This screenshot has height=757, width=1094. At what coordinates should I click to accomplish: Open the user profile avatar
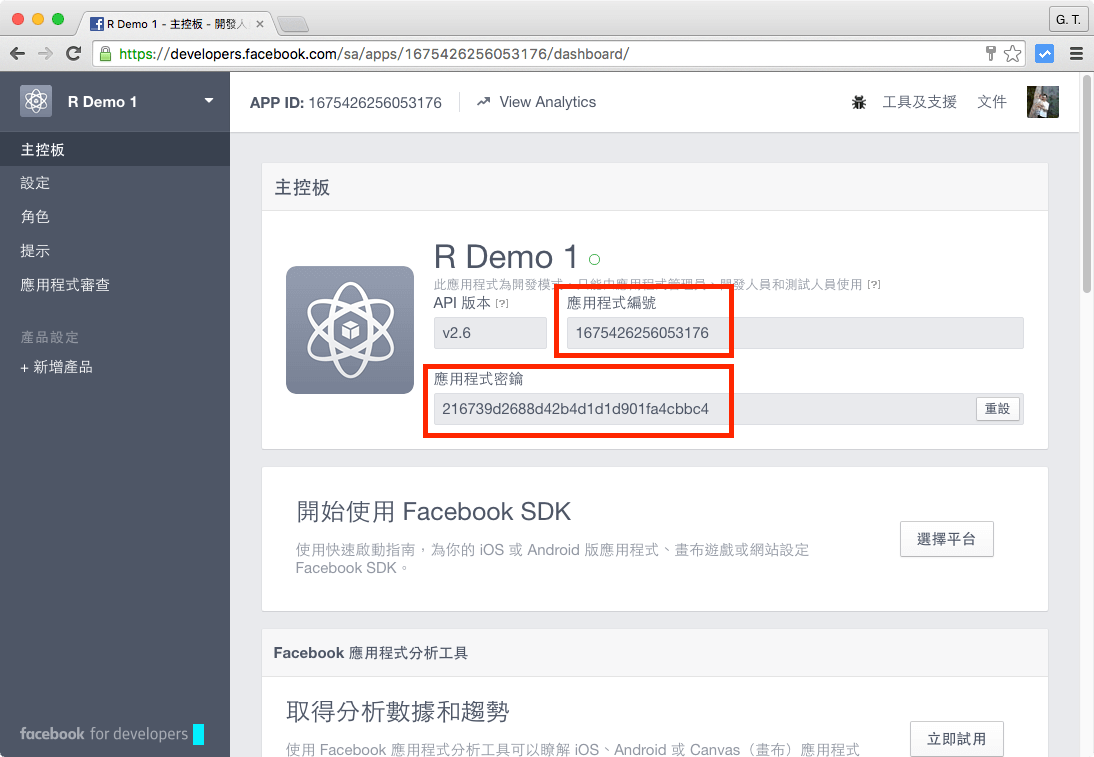pyautogui.click(x=1042, y=102)
